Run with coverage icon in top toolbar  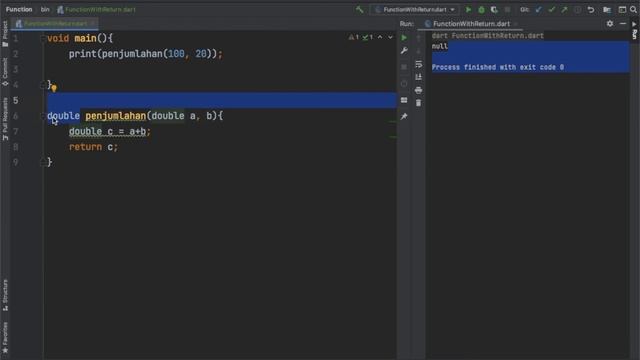(494, 9)
